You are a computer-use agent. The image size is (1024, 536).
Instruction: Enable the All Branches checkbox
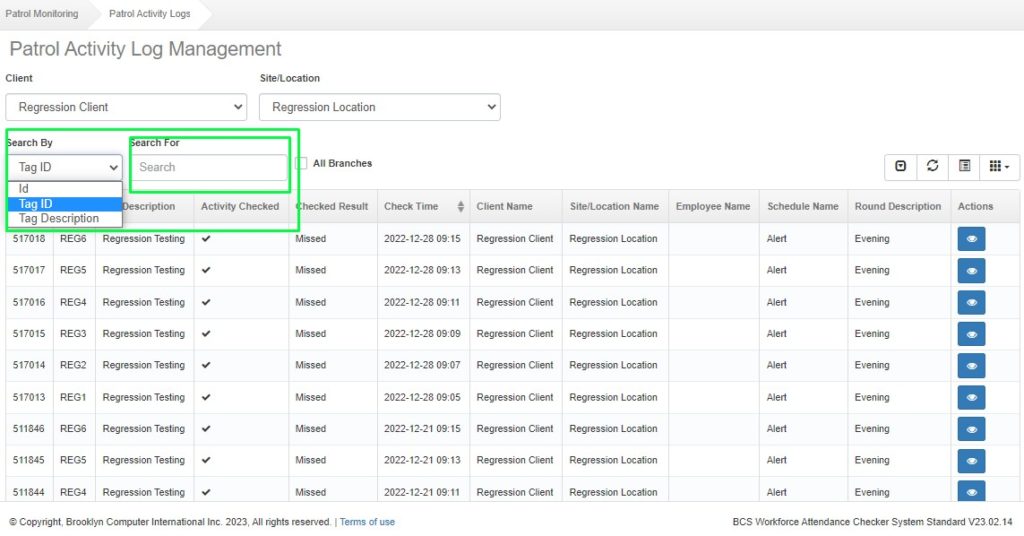point(301,164)
